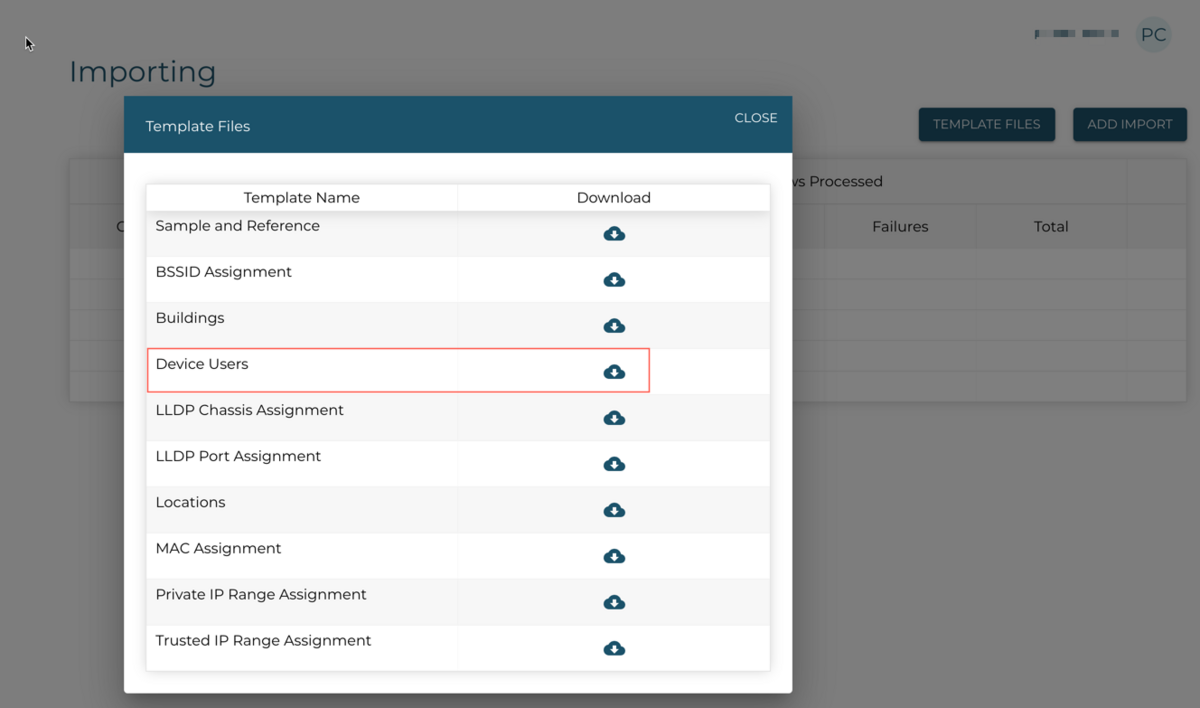Download the Sample and Reference template

tap(614, 233)
